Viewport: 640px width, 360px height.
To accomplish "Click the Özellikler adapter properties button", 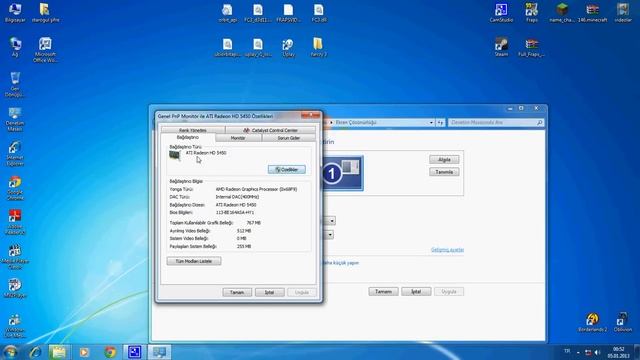I will (287, 169).
